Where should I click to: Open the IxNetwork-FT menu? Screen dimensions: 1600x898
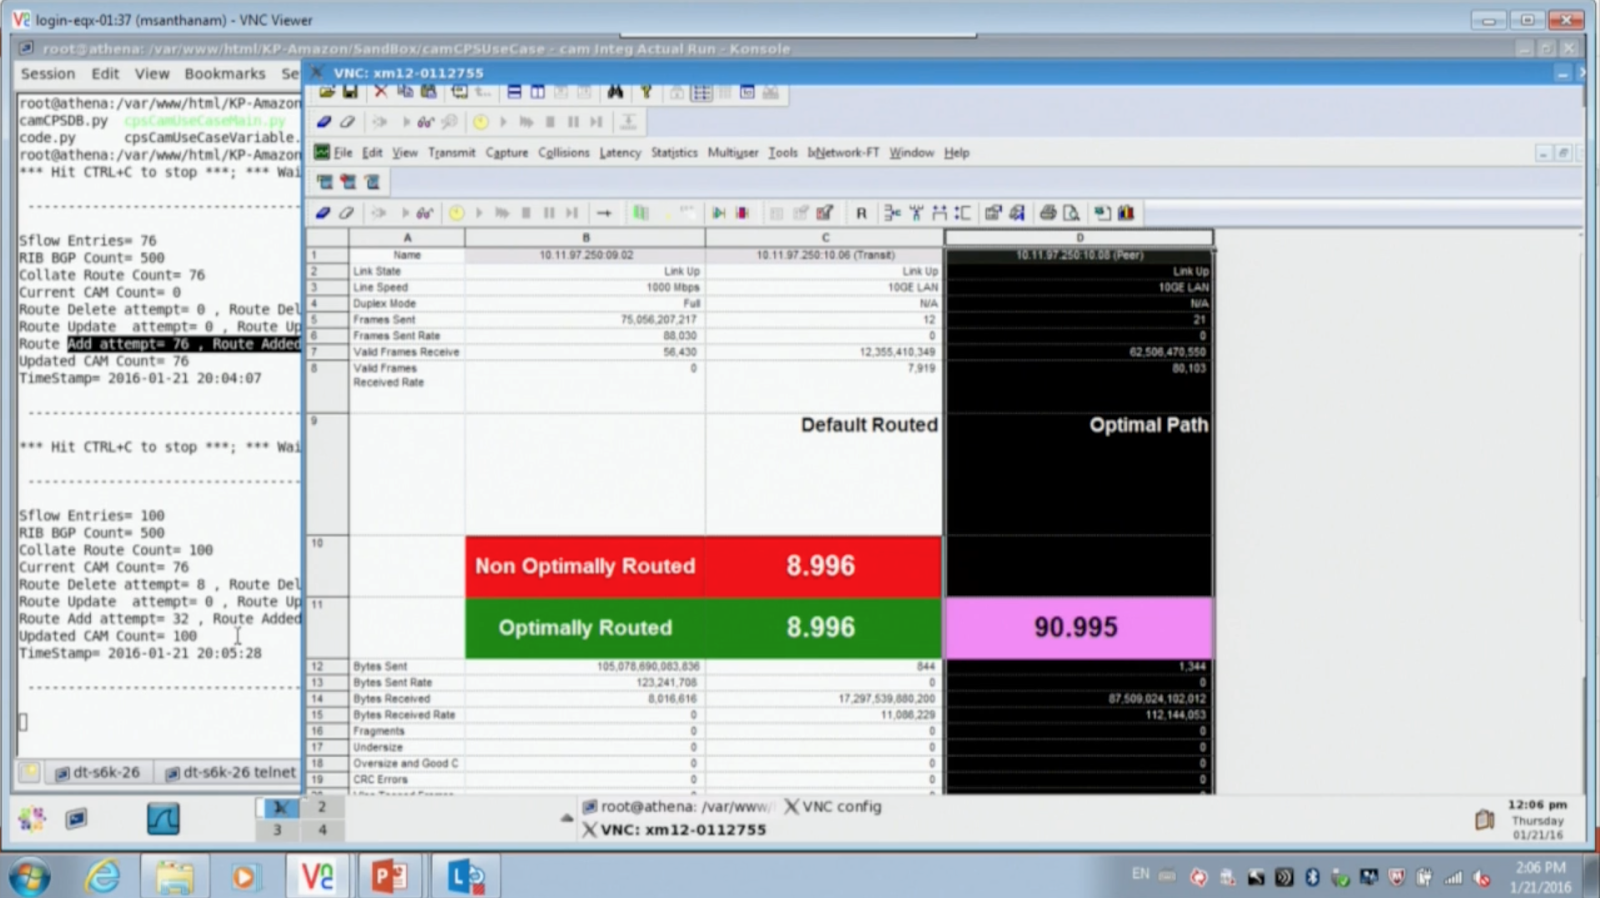(843, 153)
